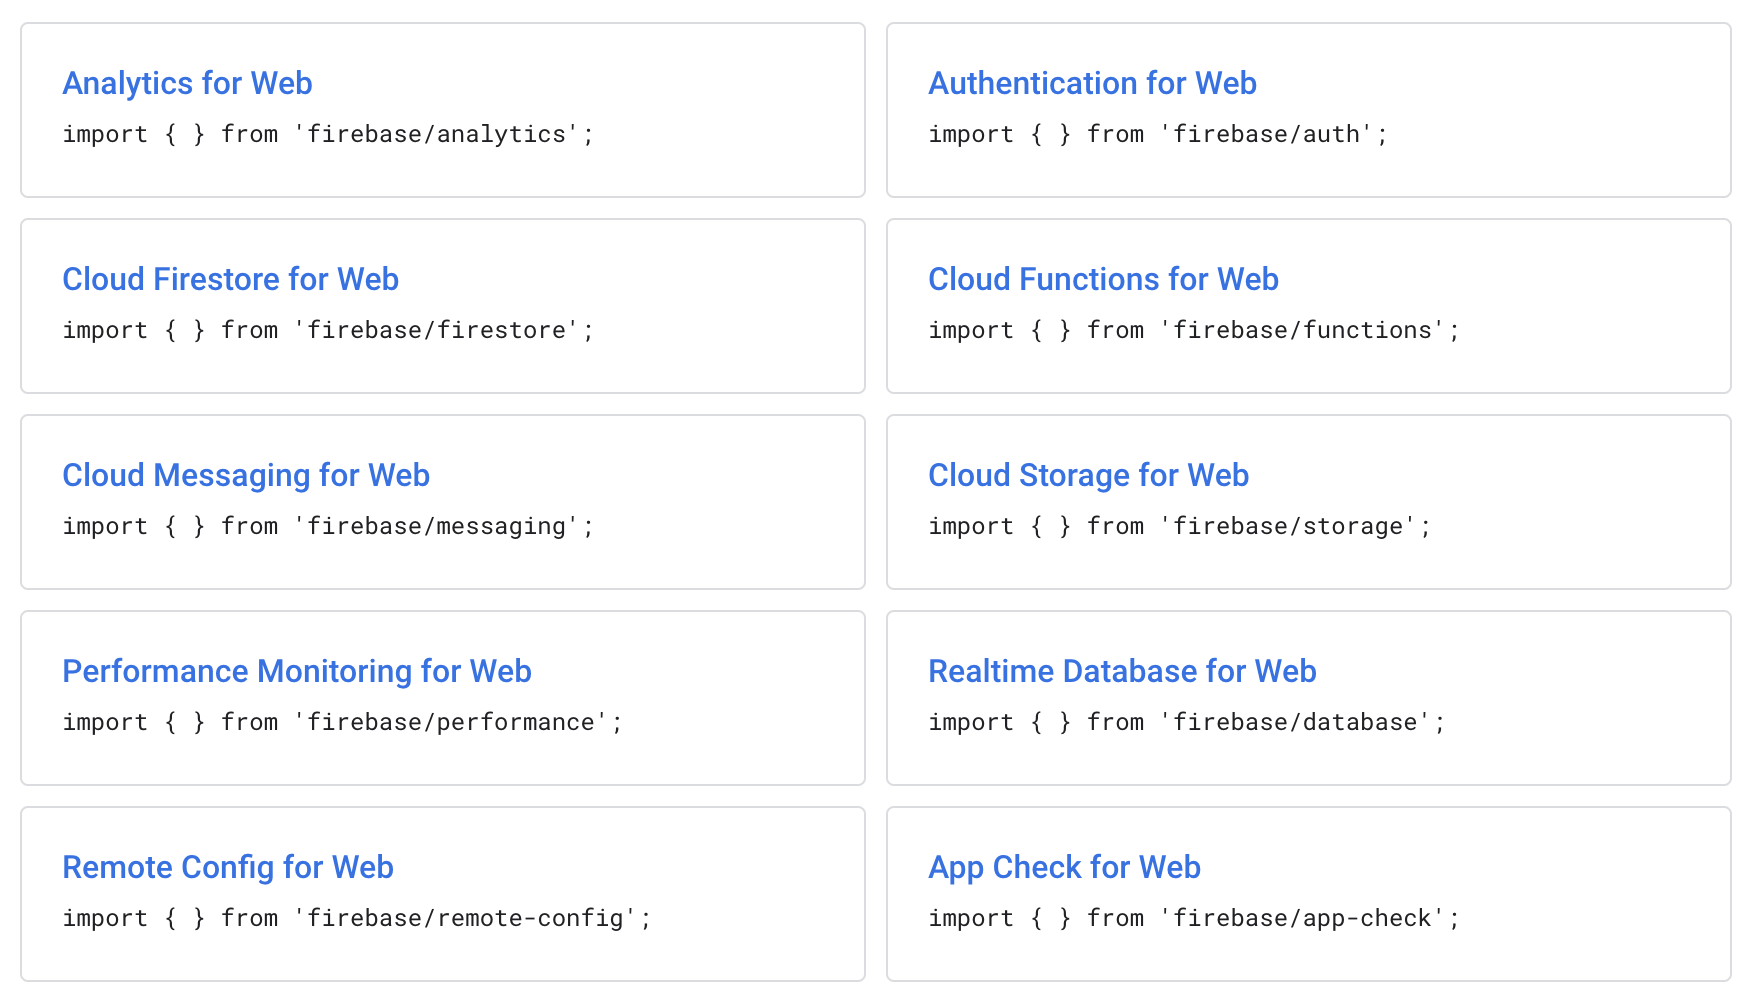Click the 'firebase/storage' import code line
The height and width of the screenshot is (1006, 1758).
(x=1180, y=526)
